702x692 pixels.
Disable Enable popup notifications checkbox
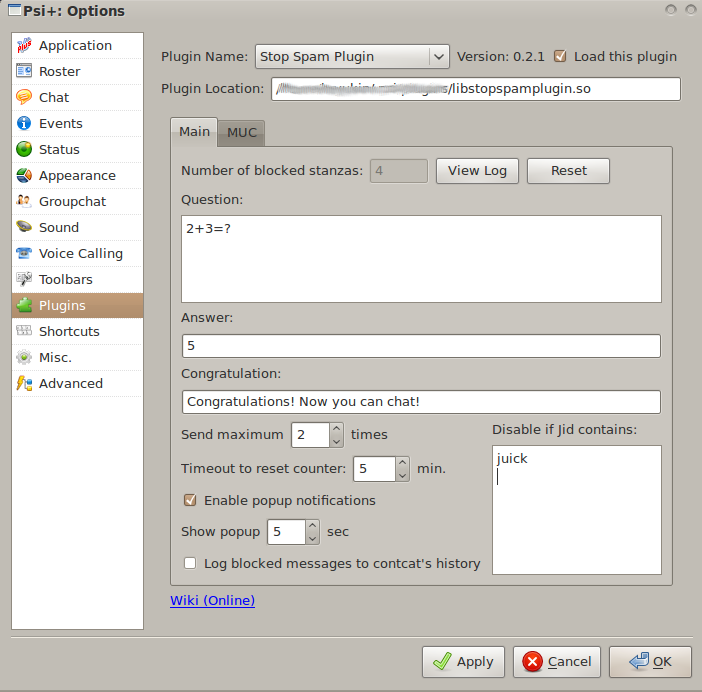[190, 500]
